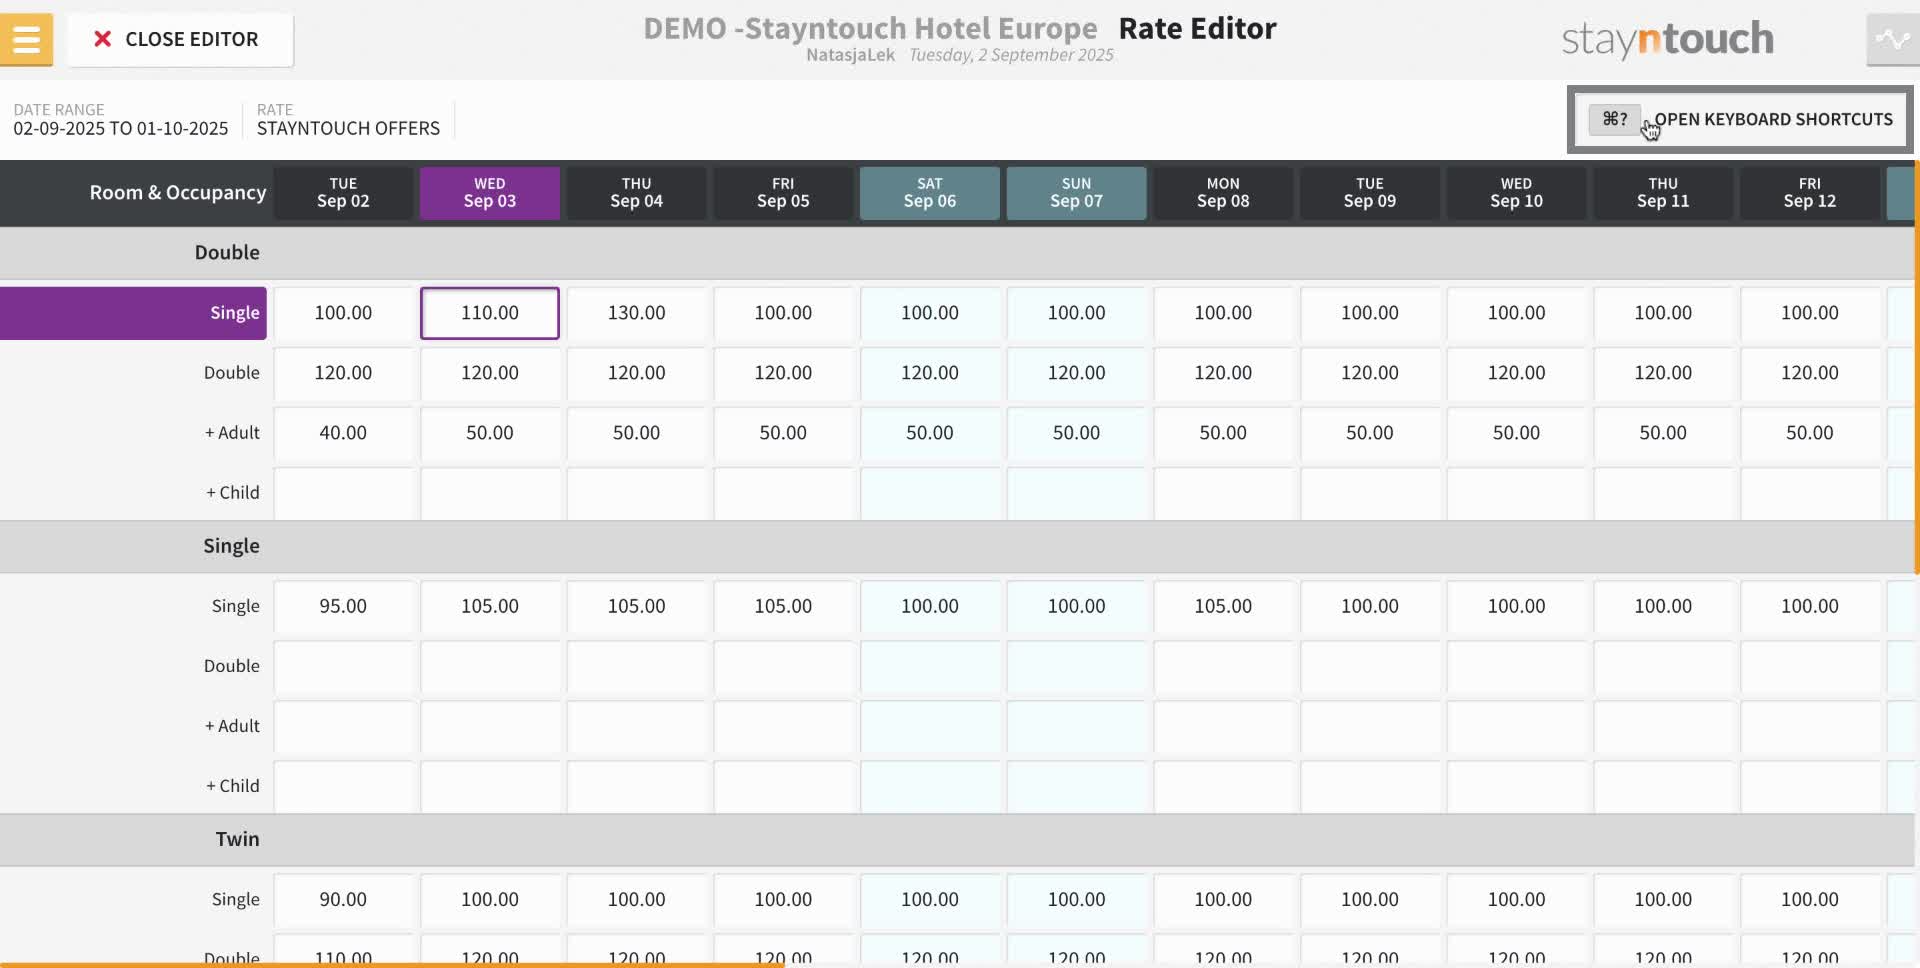Select the FRI Sep 12 column header
The width and height of the screenshot is (1920, 968).
tap(1810, 192)
